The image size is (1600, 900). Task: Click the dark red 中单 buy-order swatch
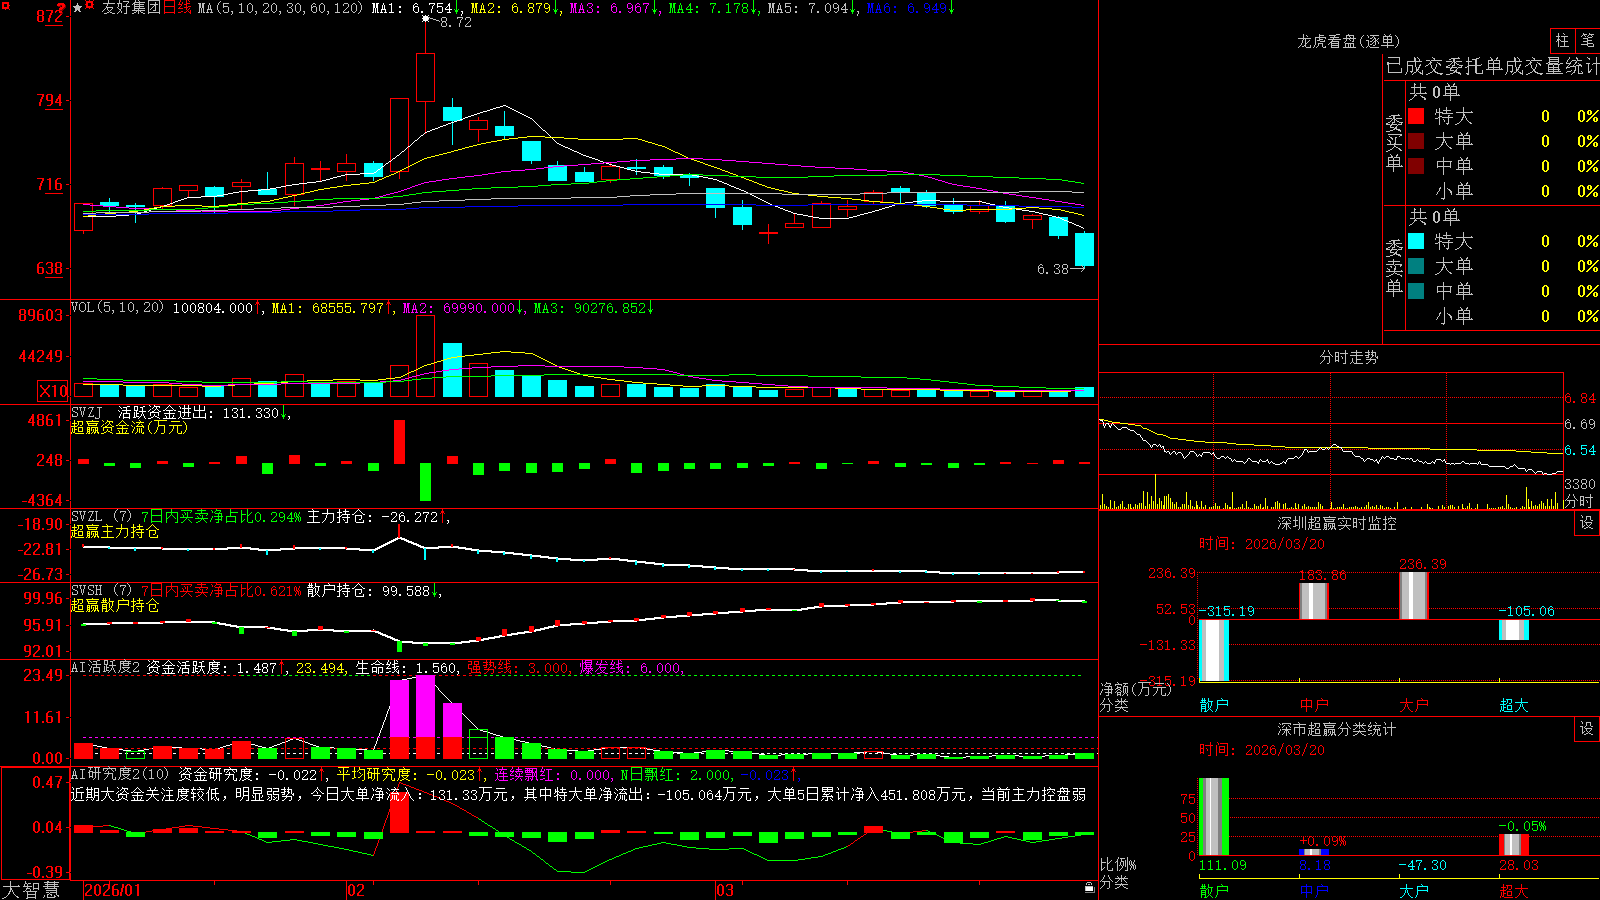point(1416,166)
